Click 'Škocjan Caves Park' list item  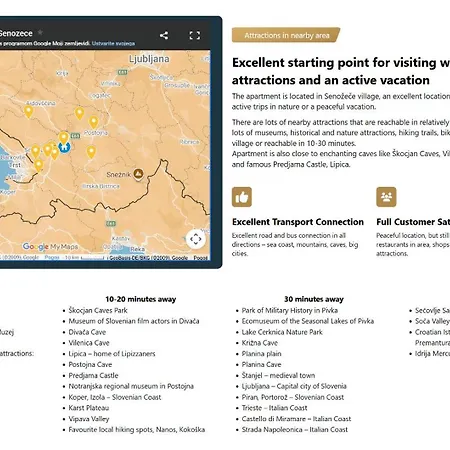pyautogui.click(x=98, y=310)
